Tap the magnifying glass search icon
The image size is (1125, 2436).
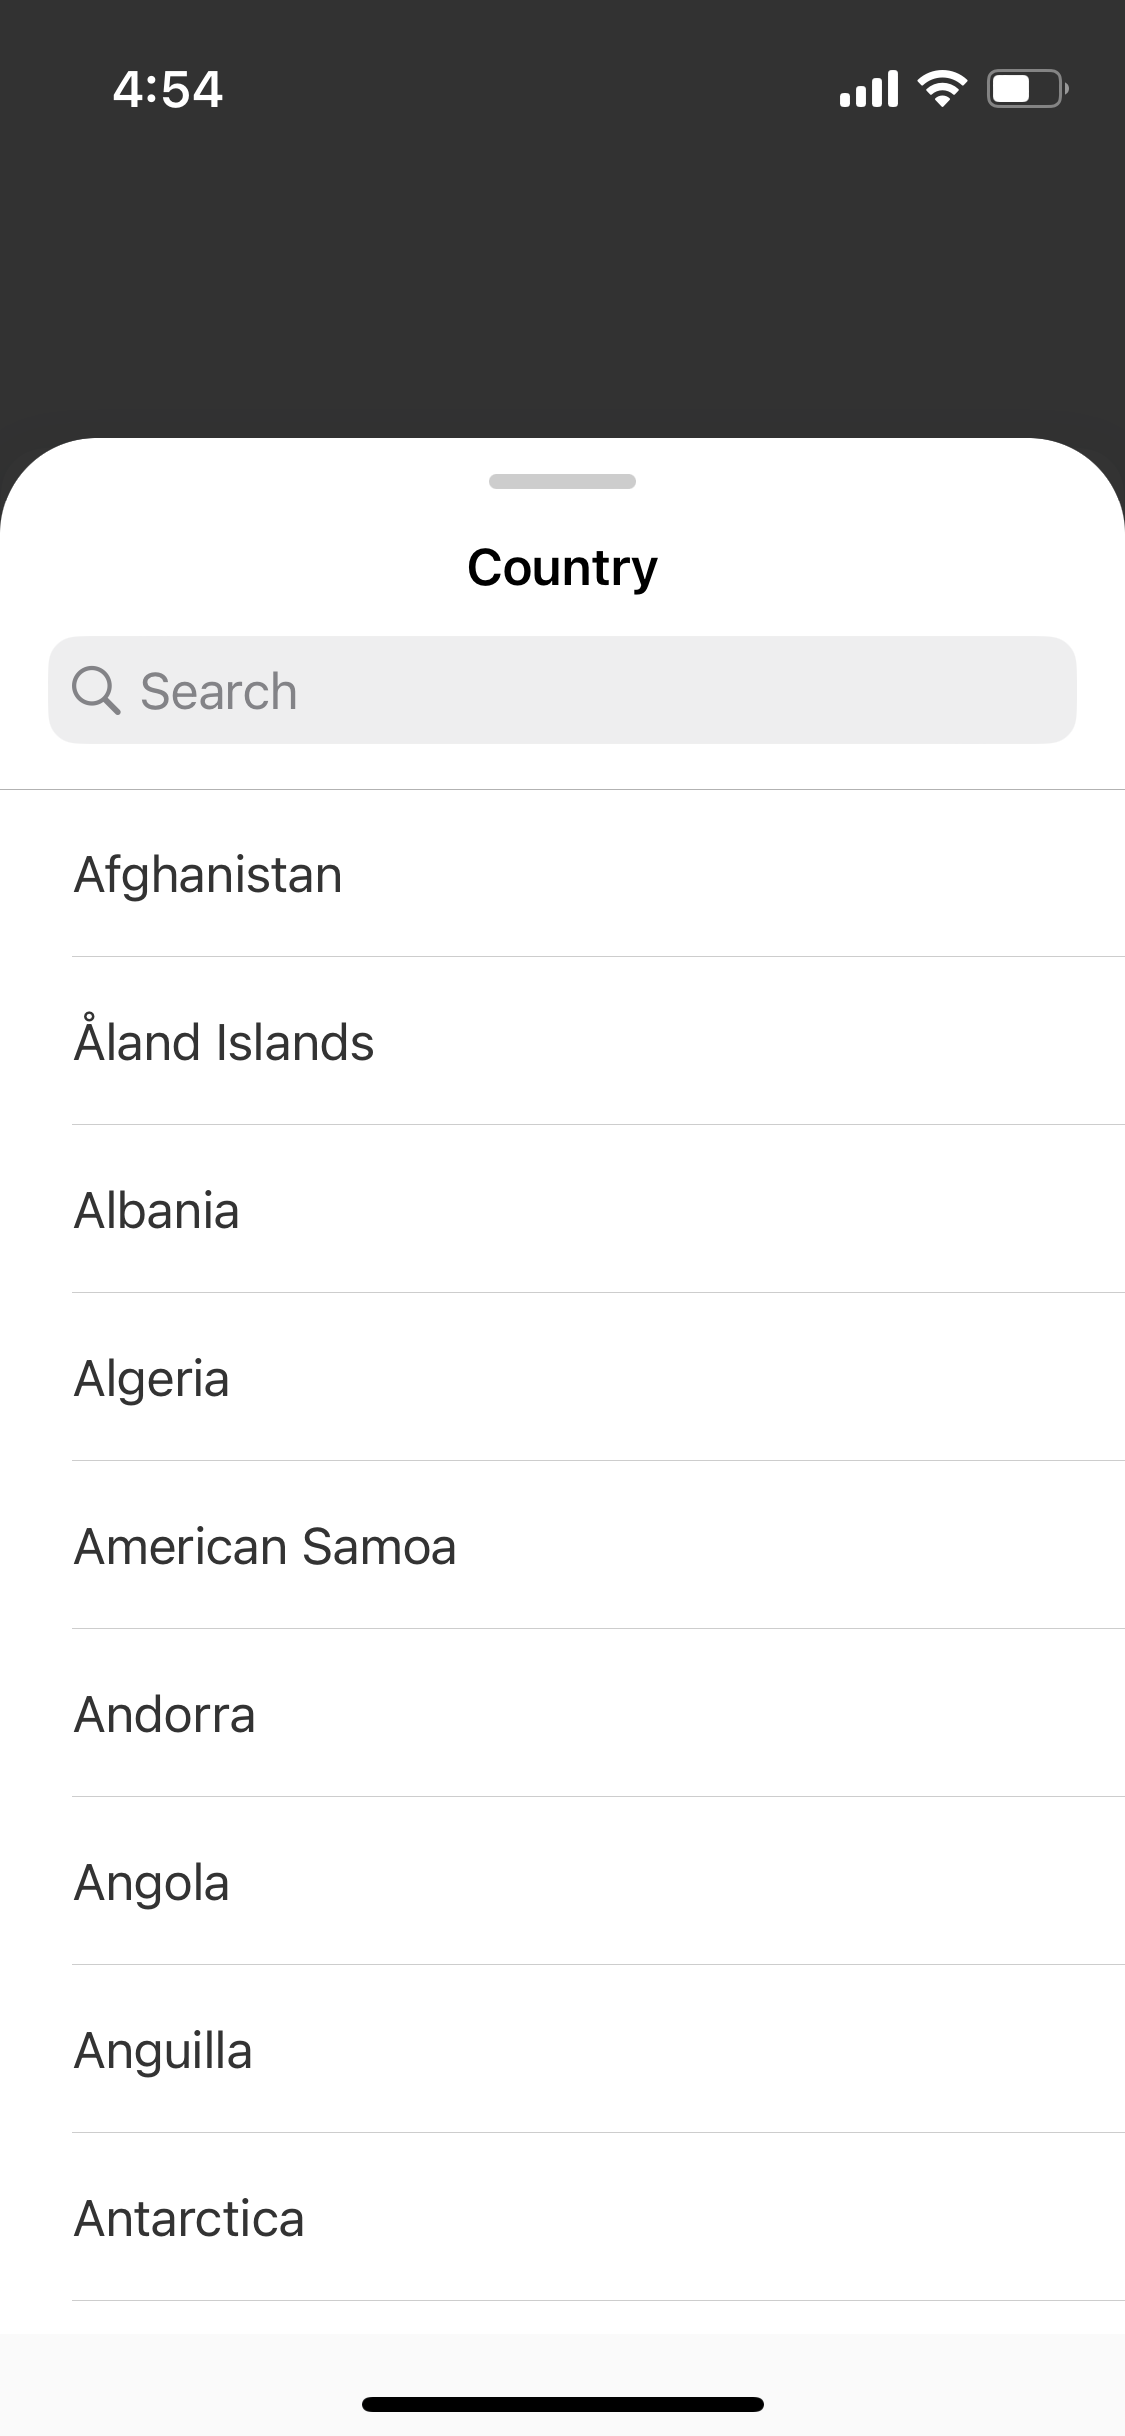click(x=96, y=691)
